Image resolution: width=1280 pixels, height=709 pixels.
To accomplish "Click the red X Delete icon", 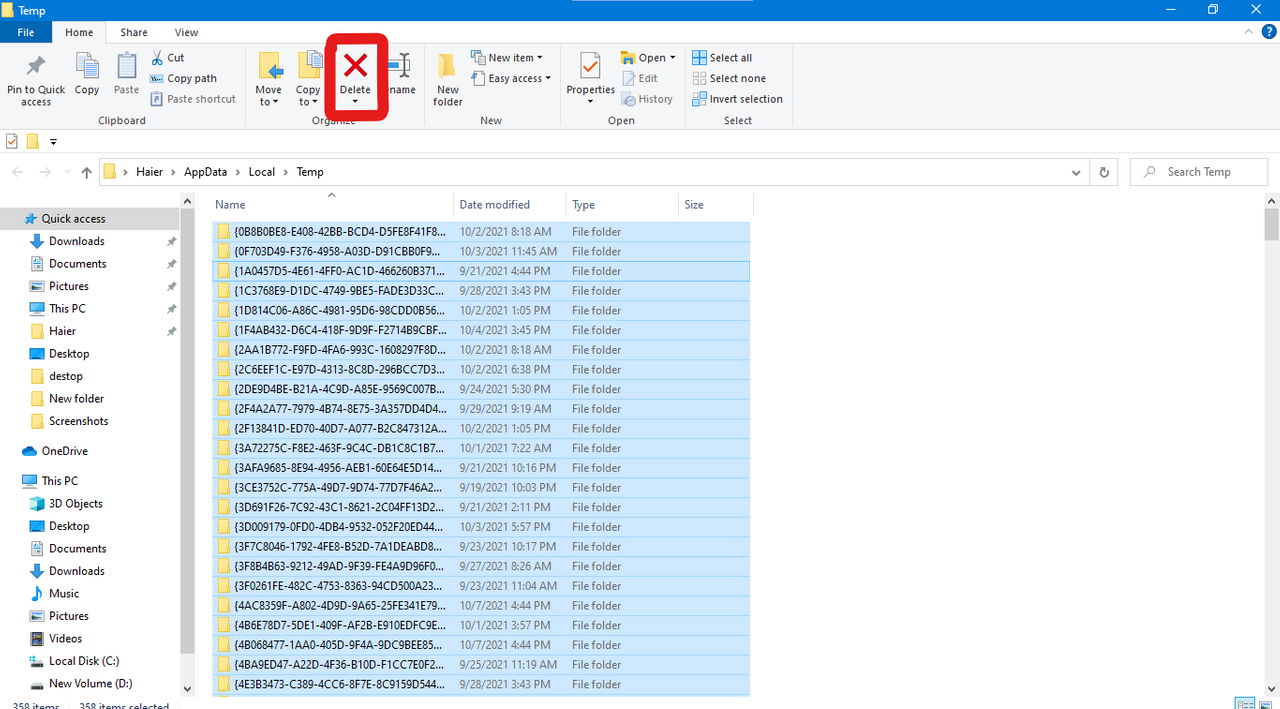I will 355,66.
